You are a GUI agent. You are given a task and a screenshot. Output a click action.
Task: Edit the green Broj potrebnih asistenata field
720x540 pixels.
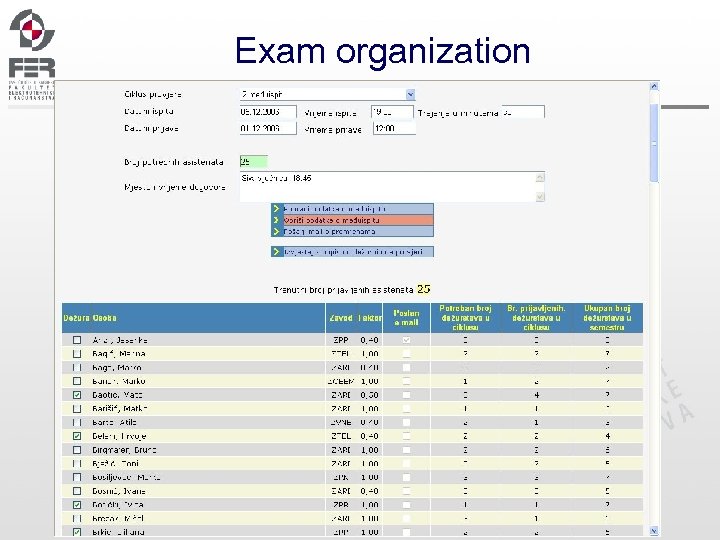pos(253,161)
